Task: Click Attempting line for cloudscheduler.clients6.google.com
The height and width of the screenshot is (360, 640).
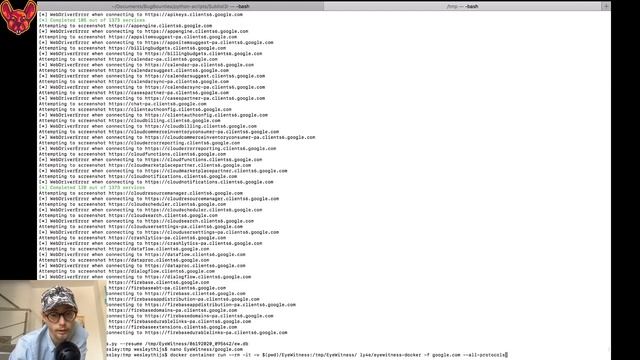Action: (x=132, y=204)
